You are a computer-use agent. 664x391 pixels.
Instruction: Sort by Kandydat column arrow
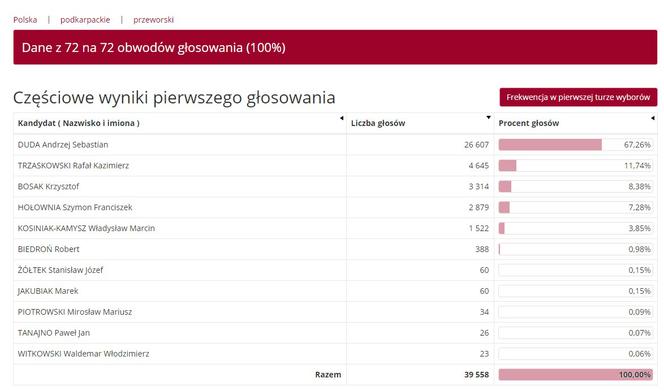click(x=341, y=118)
